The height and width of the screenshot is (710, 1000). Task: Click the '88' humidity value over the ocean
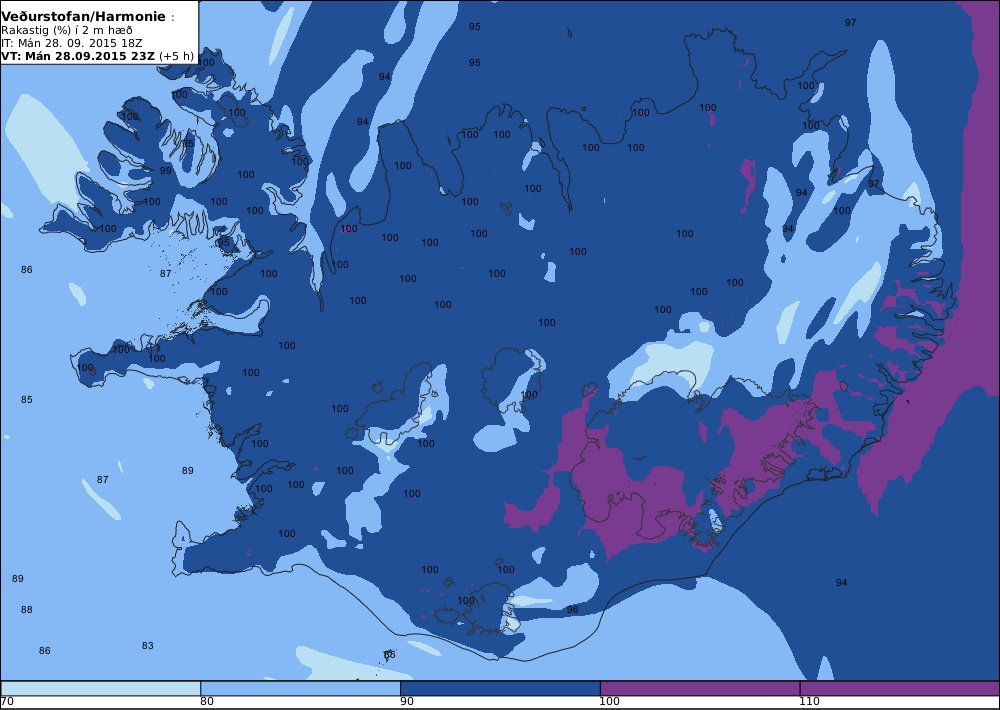tap(26, 609)
